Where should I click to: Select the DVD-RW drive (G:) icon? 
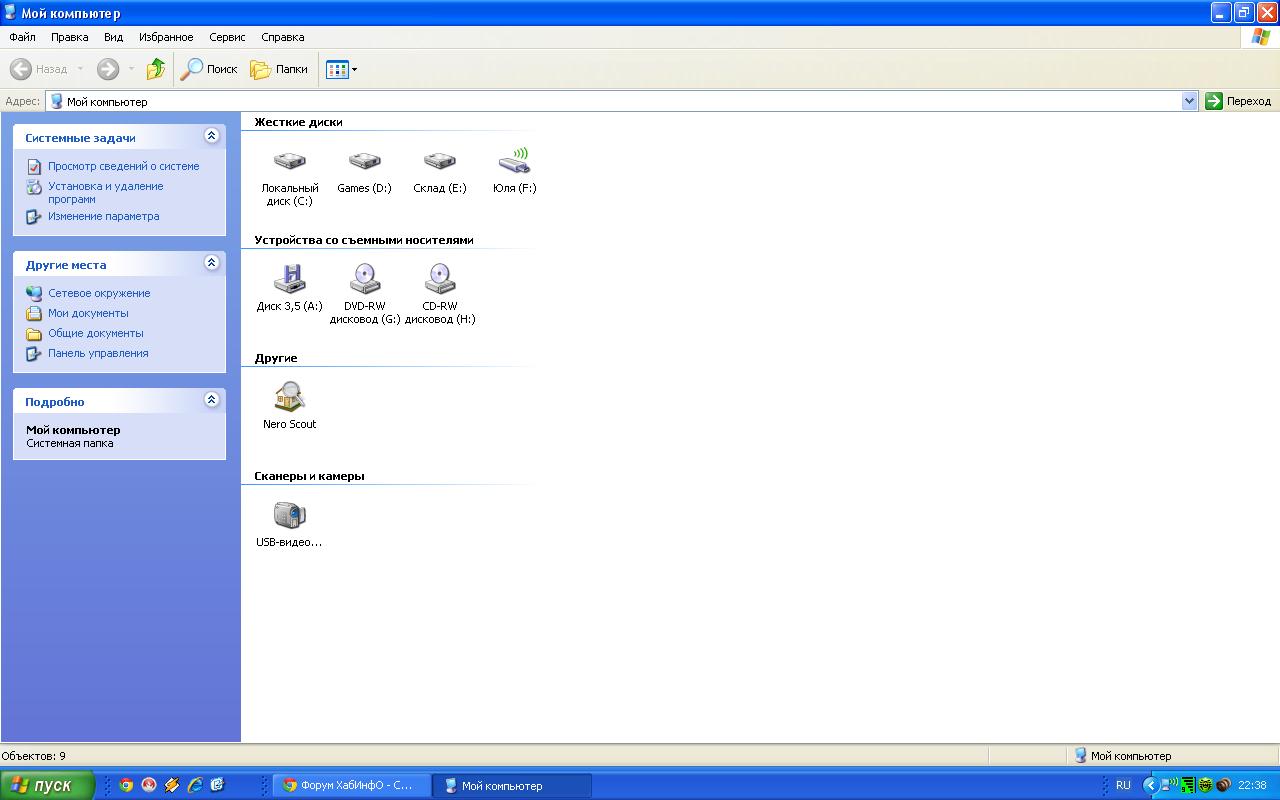[364, 279]
